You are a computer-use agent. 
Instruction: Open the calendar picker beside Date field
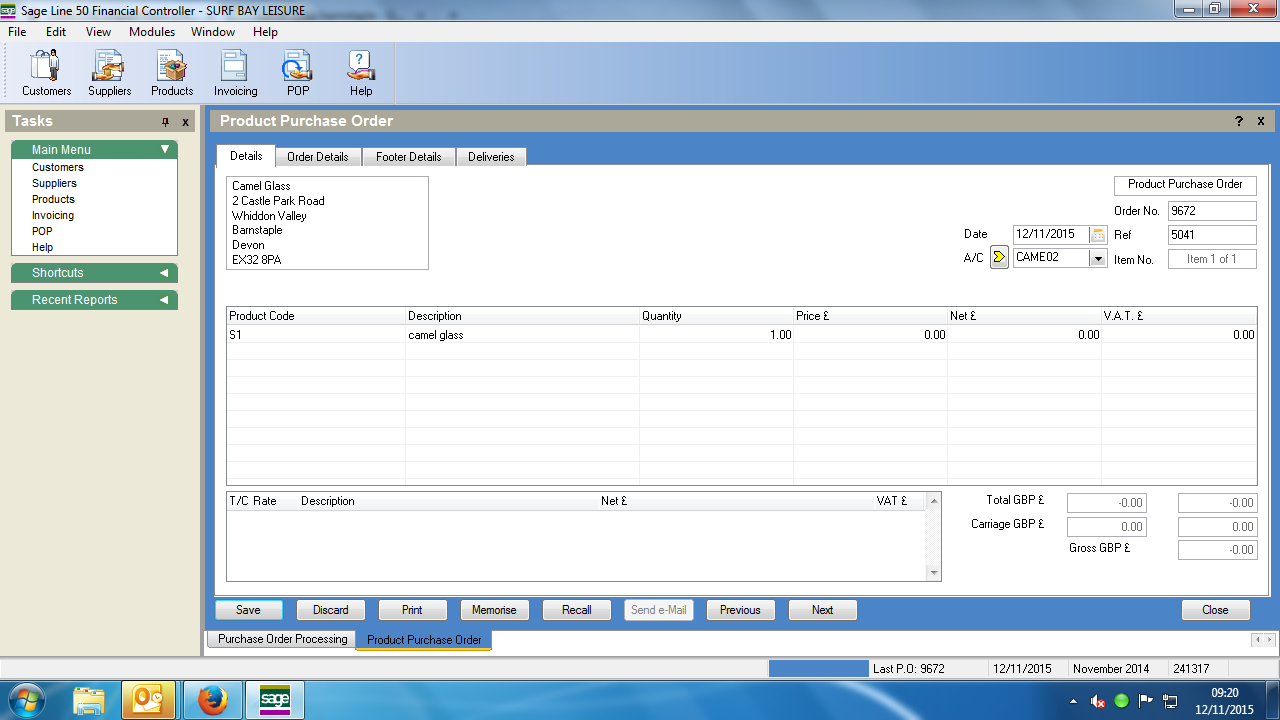point(1098,235)
